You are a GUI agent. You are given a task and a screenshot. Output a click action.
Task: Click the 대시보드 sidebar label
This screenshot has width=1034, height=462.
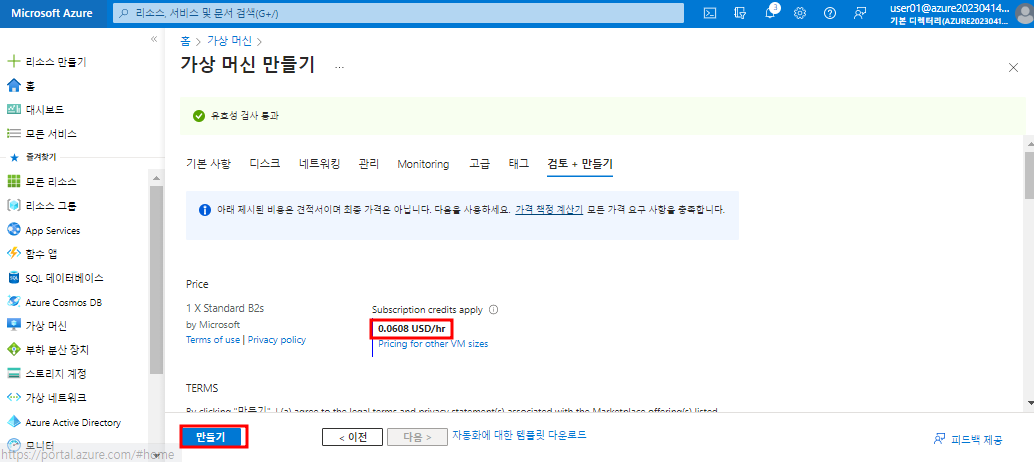pos(45,110)
